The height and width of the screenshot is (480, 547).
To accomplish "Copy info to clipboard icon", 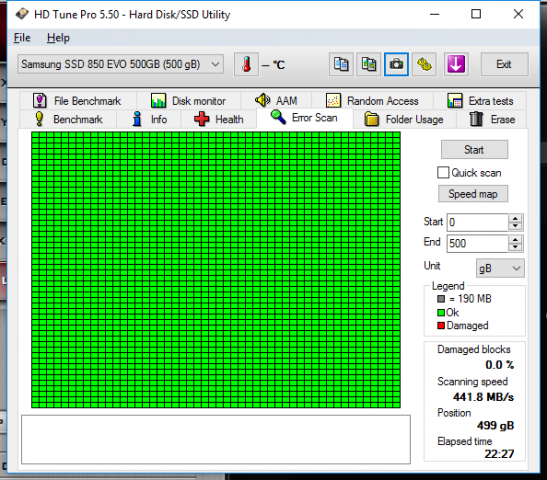I will pos(341,64).
